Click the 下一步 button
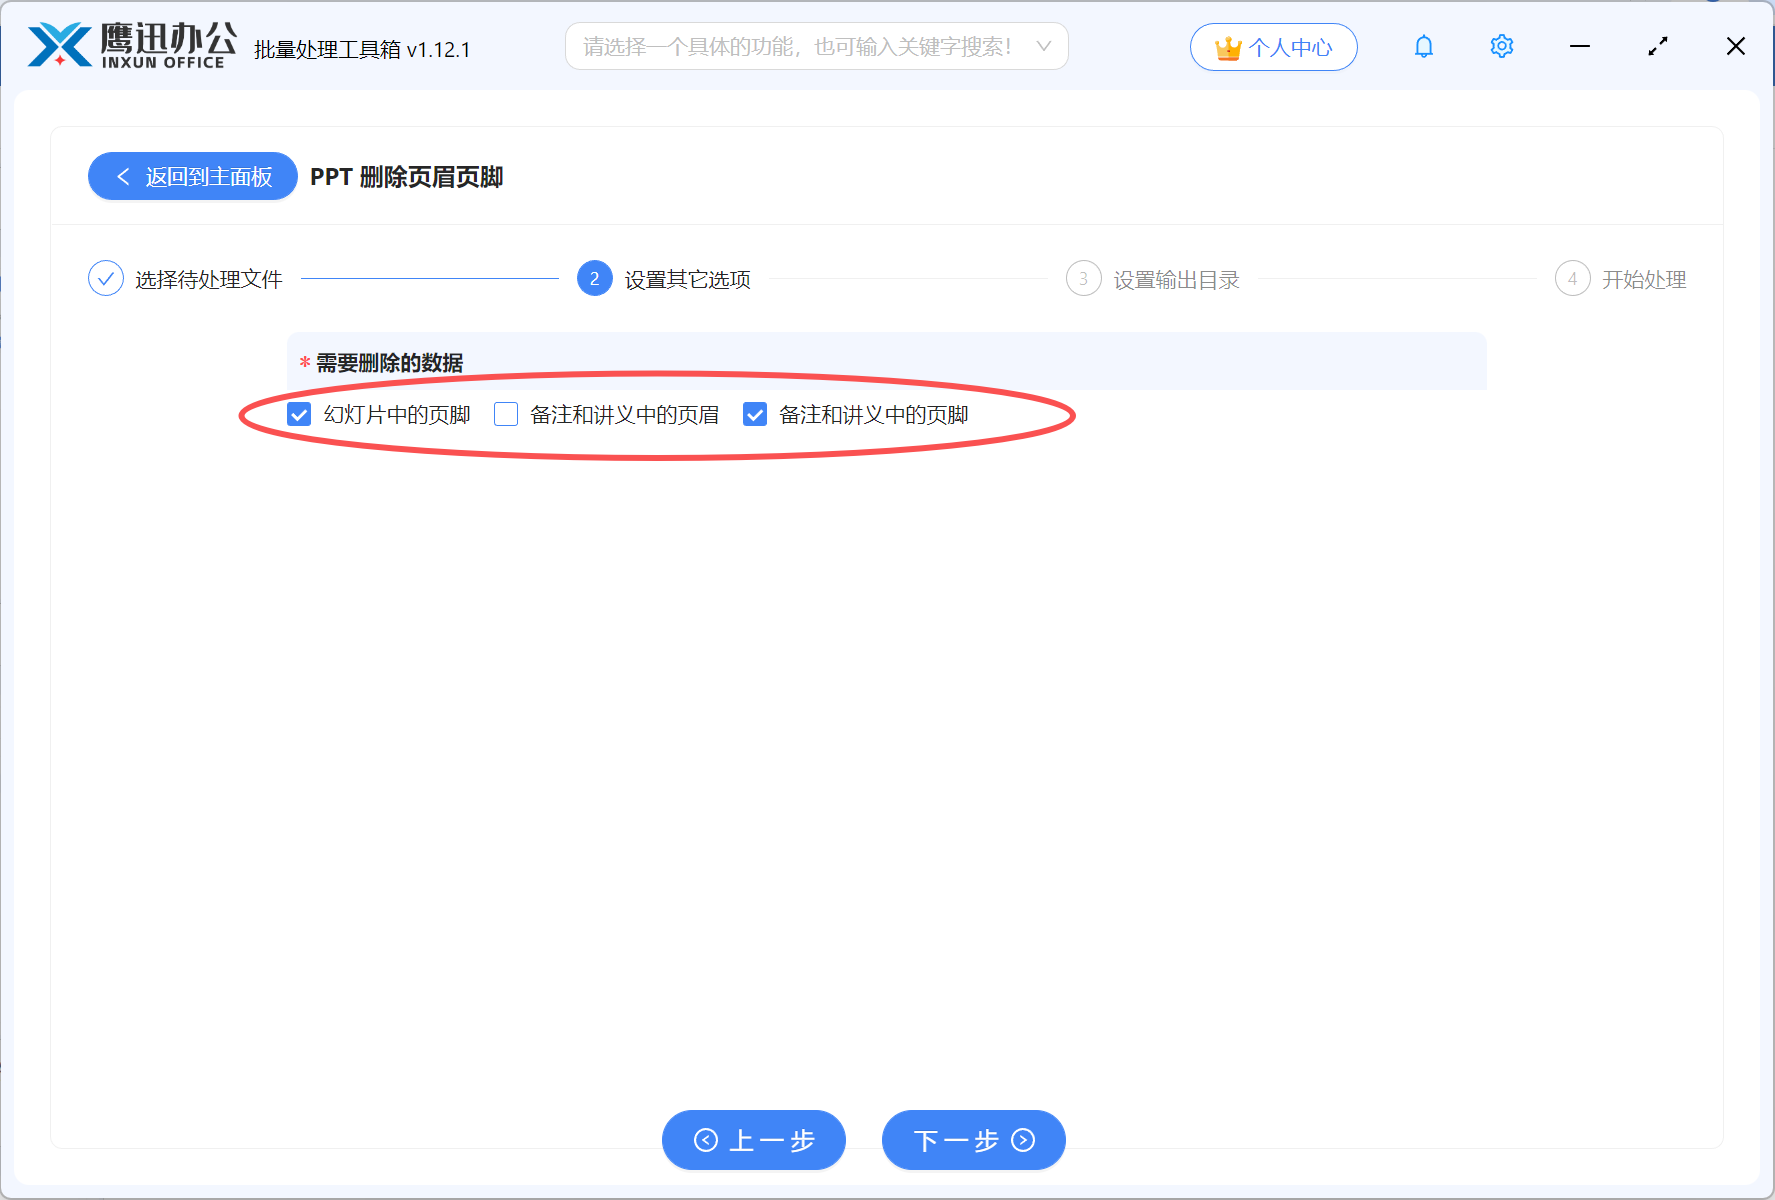 pos(972,1140)
